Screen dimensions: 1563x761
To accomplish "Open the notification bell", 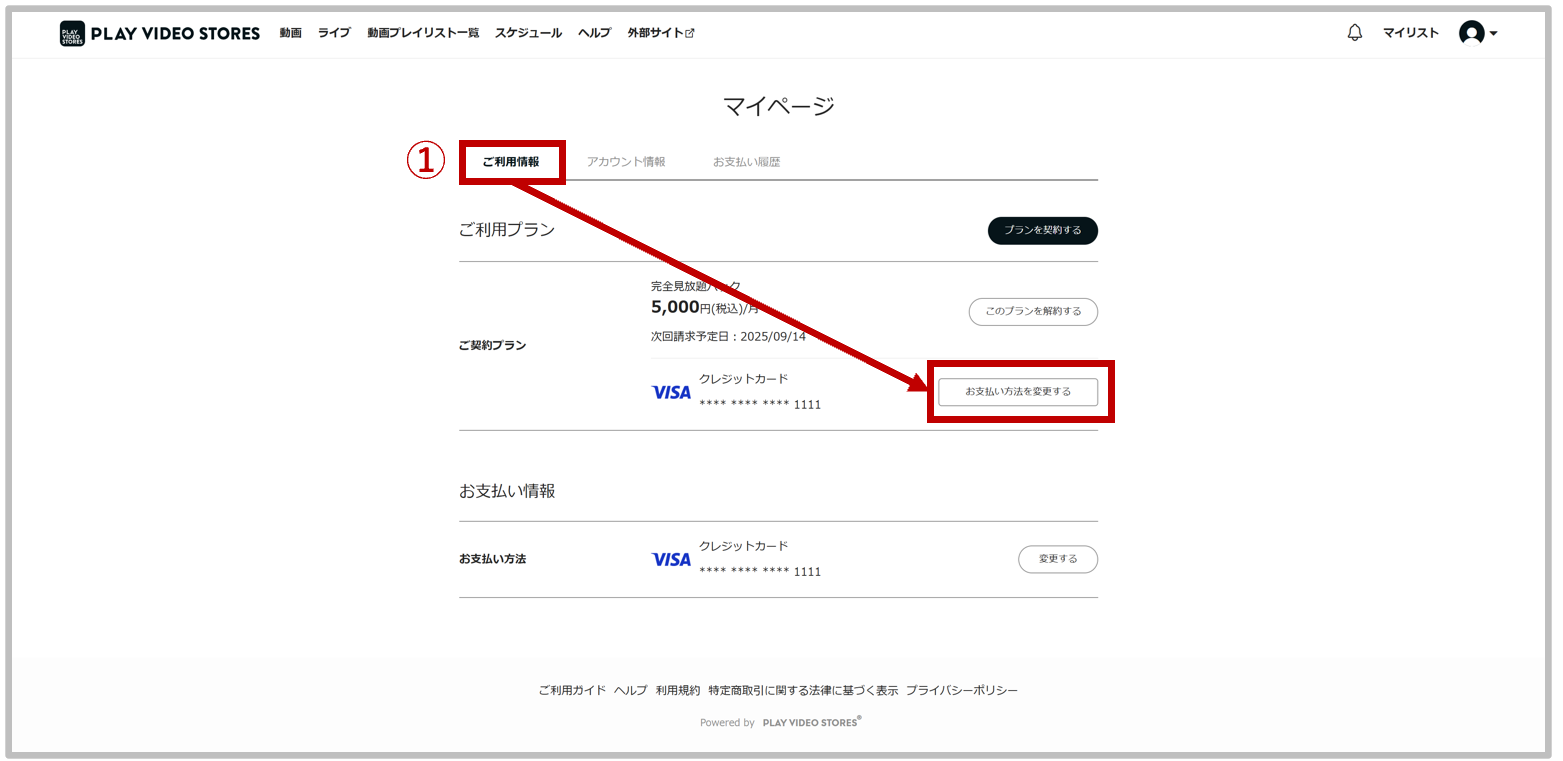I will [1354, 33].
